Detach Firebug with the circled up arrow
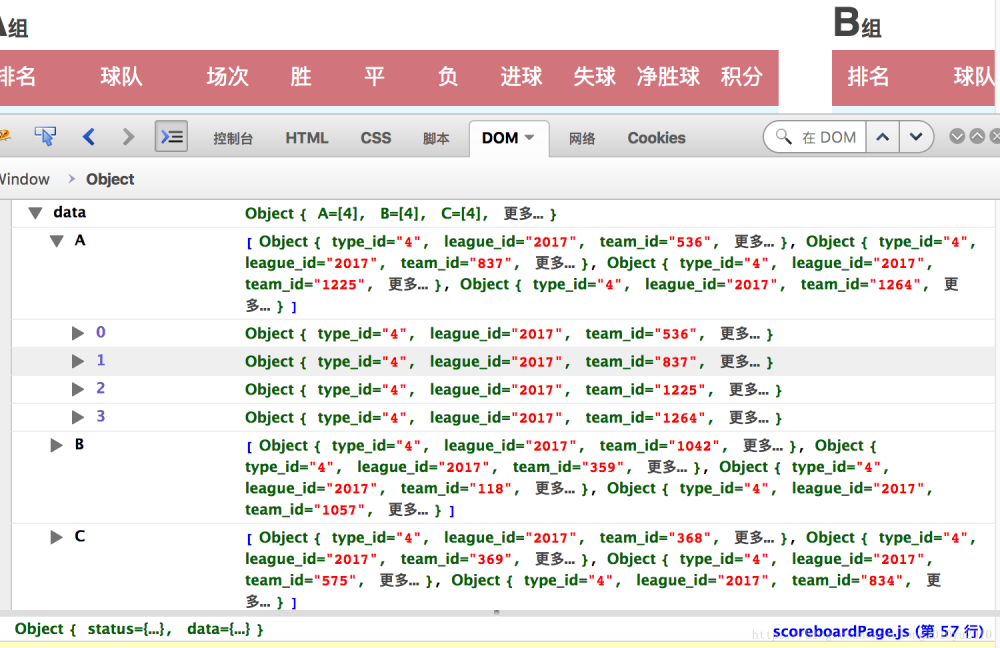 (977, 136)
